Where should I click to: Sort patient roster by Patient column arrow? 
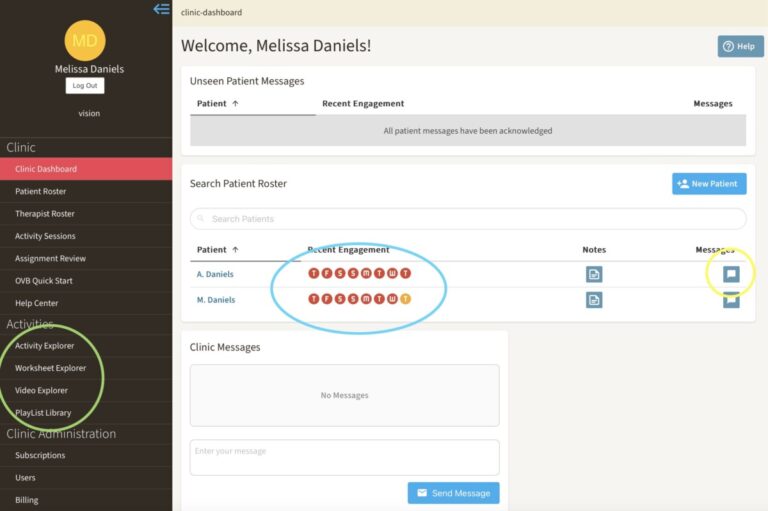point(235,250)
